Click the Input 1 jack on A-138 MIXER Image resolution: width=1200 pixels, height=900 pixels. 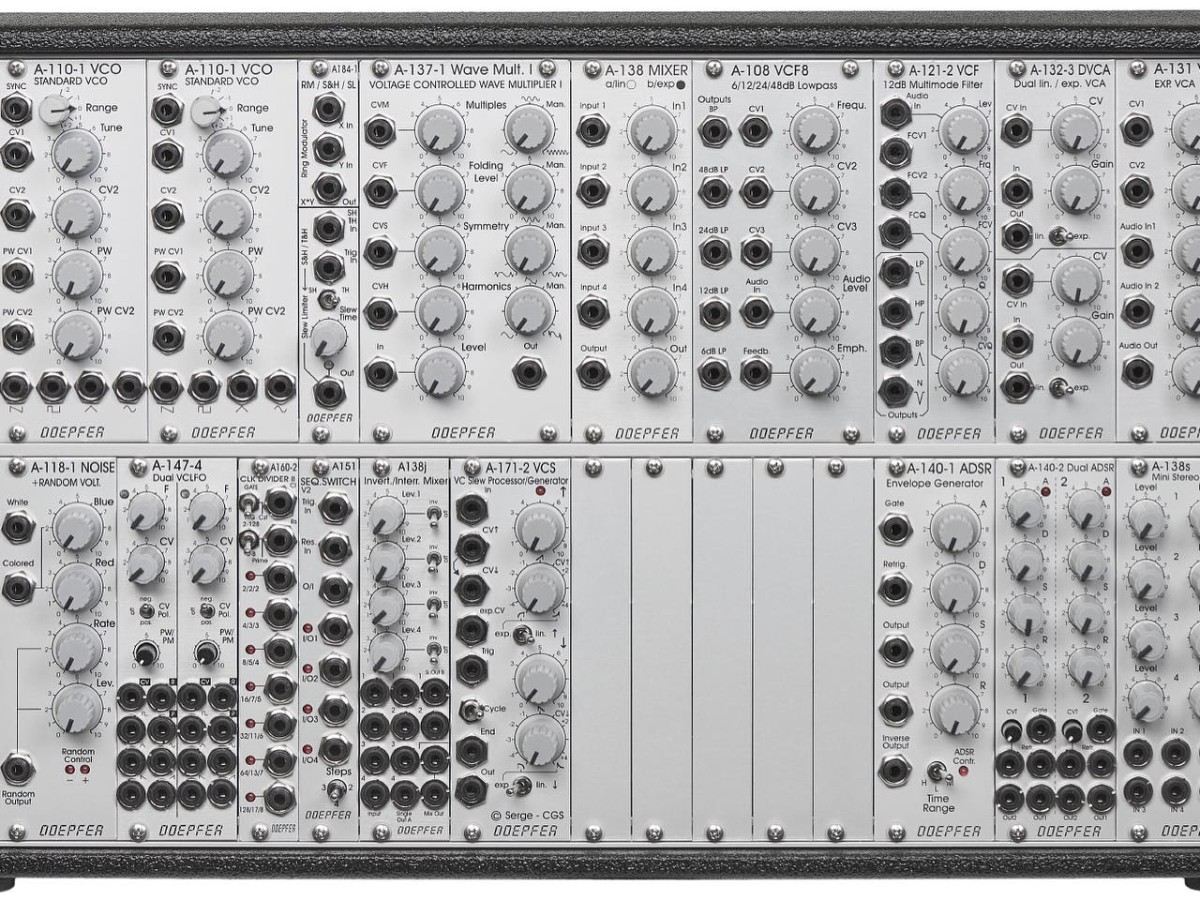593,130
